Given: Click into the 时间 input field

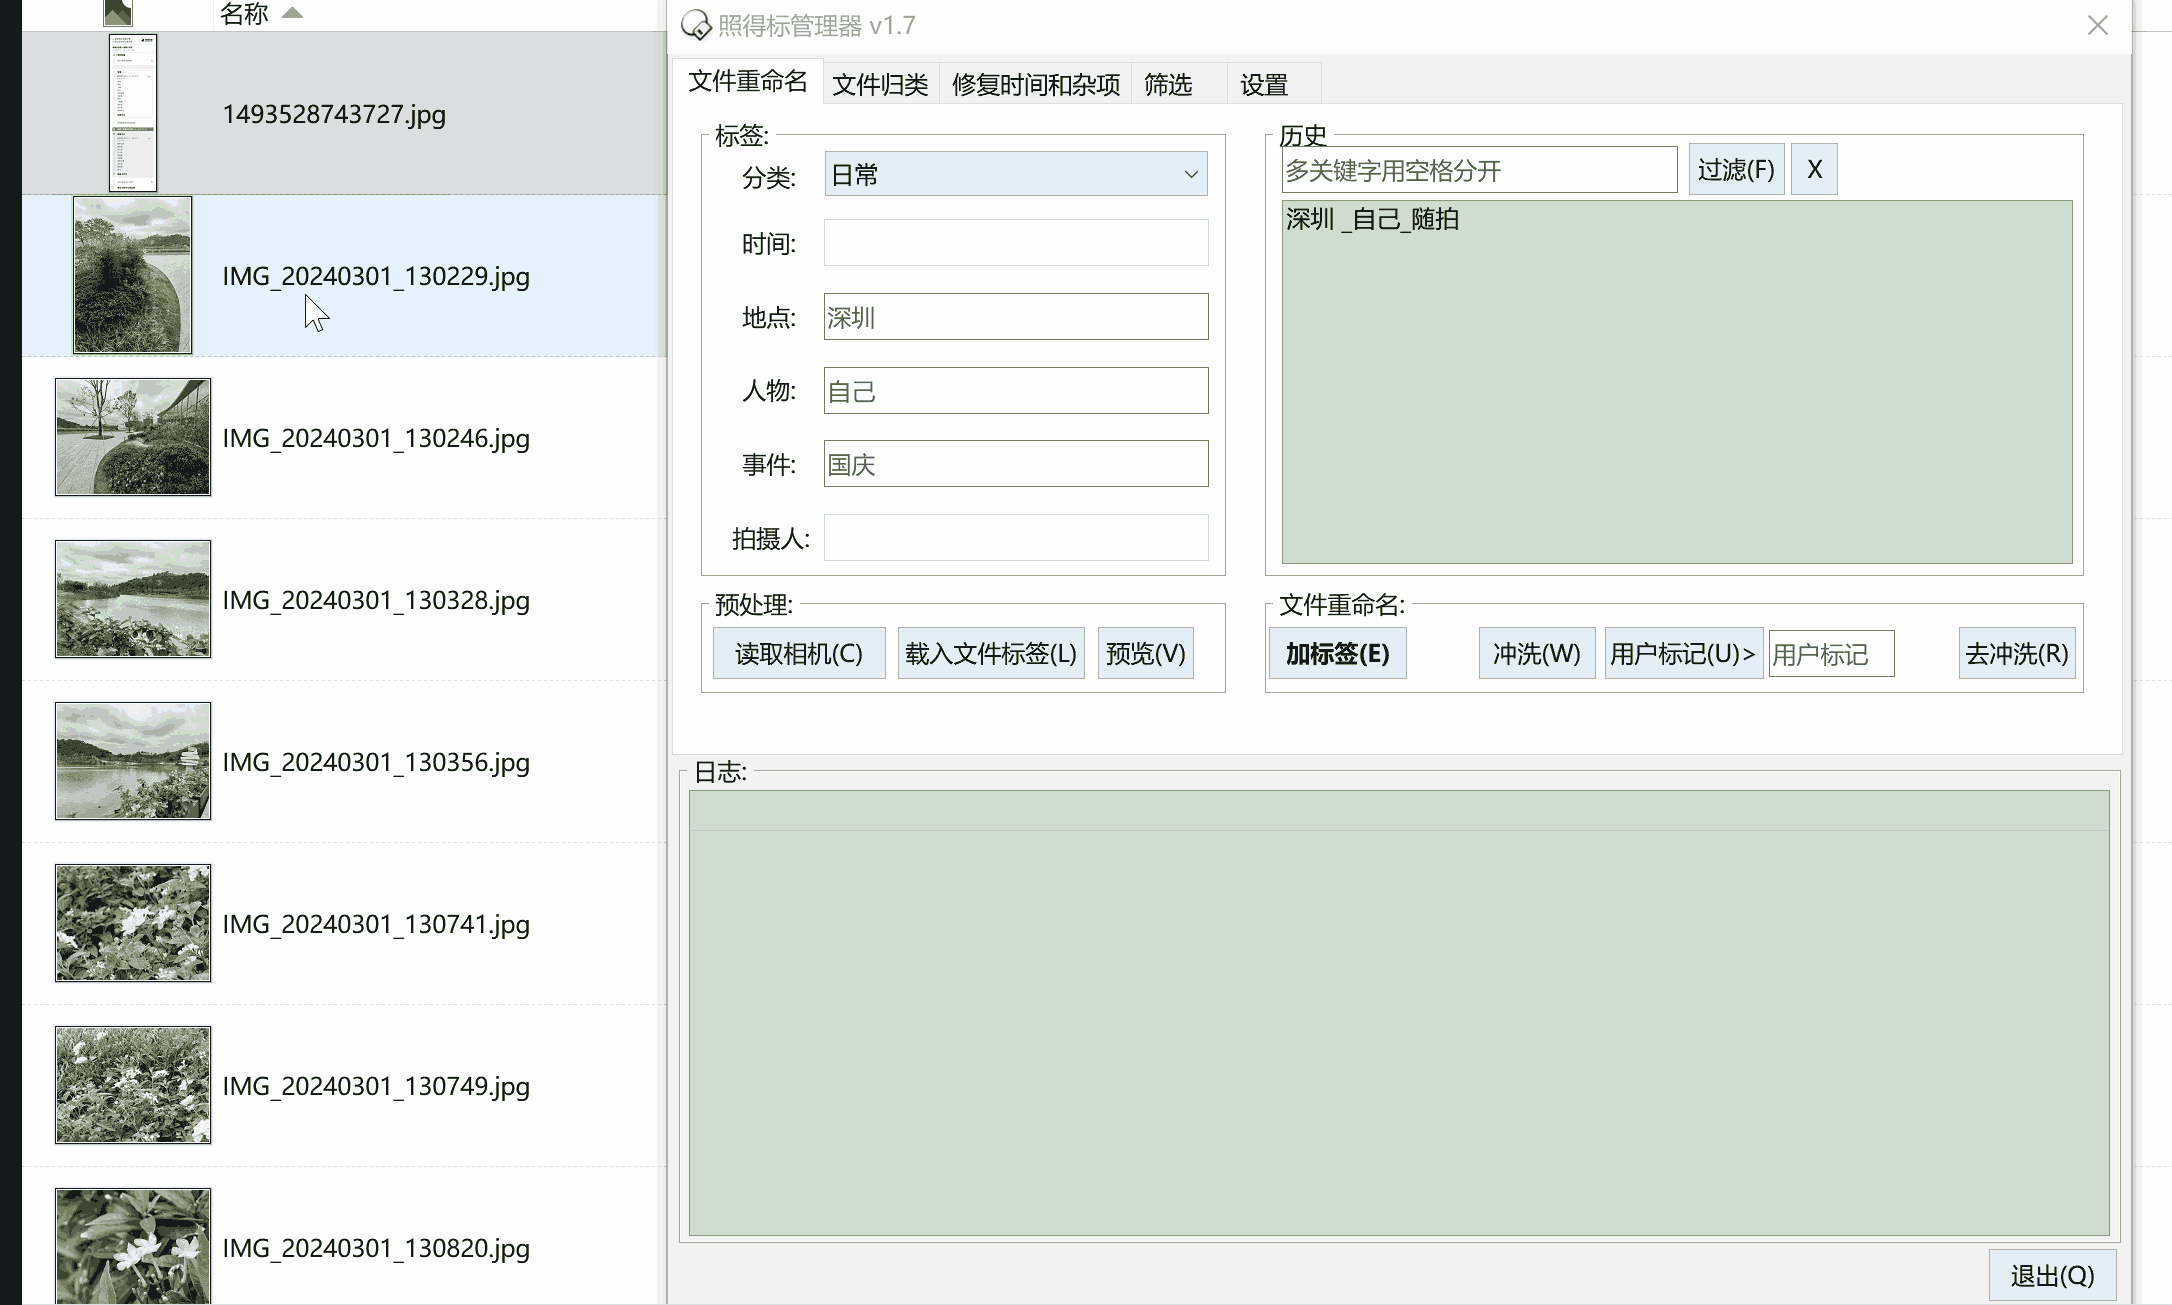Looking at the screenshot, I should tap(1015, 243).
